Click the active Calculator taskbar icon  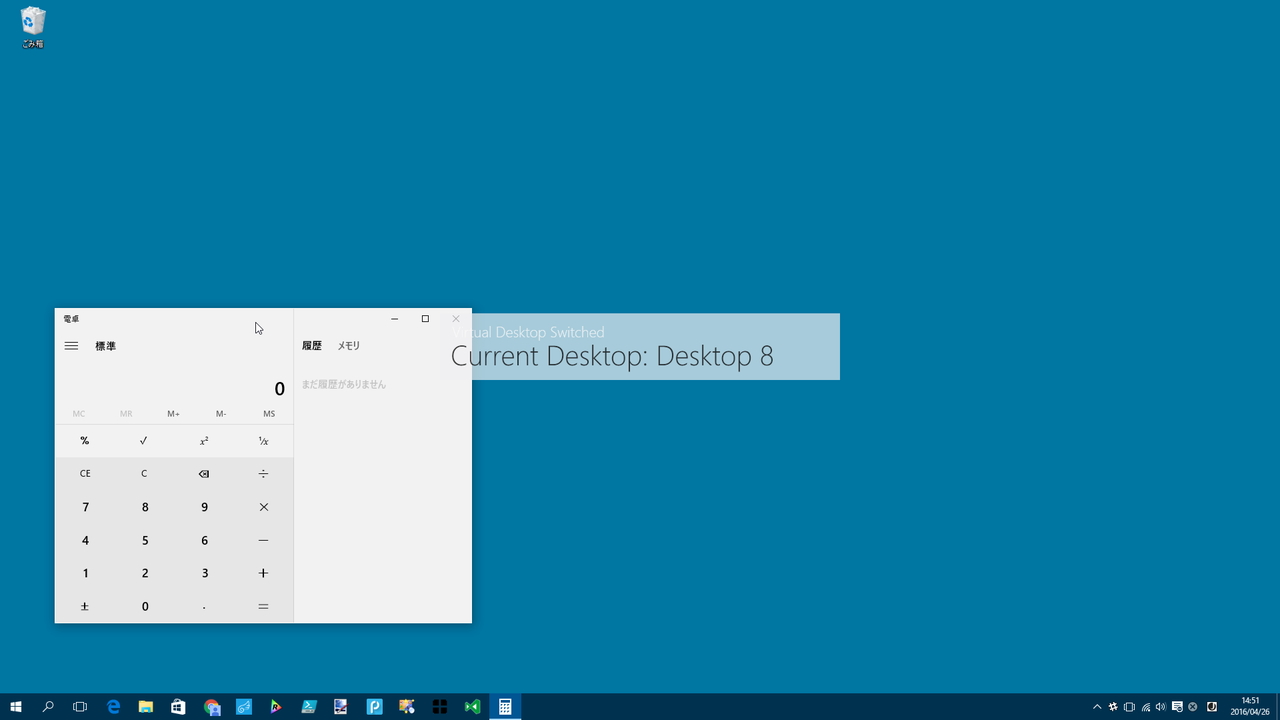505,707
